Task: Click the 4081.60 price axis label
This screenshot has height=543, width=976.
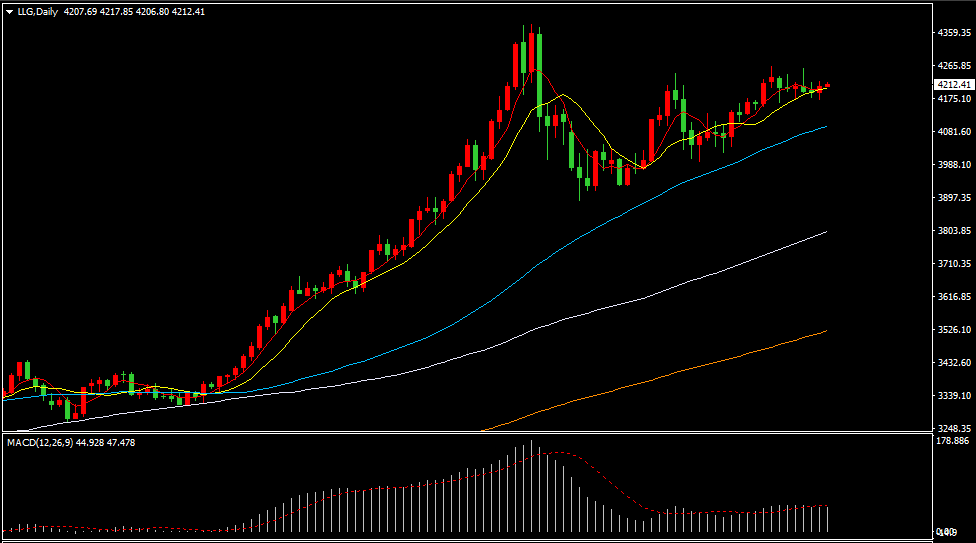Action: click(x=952, y=132)
